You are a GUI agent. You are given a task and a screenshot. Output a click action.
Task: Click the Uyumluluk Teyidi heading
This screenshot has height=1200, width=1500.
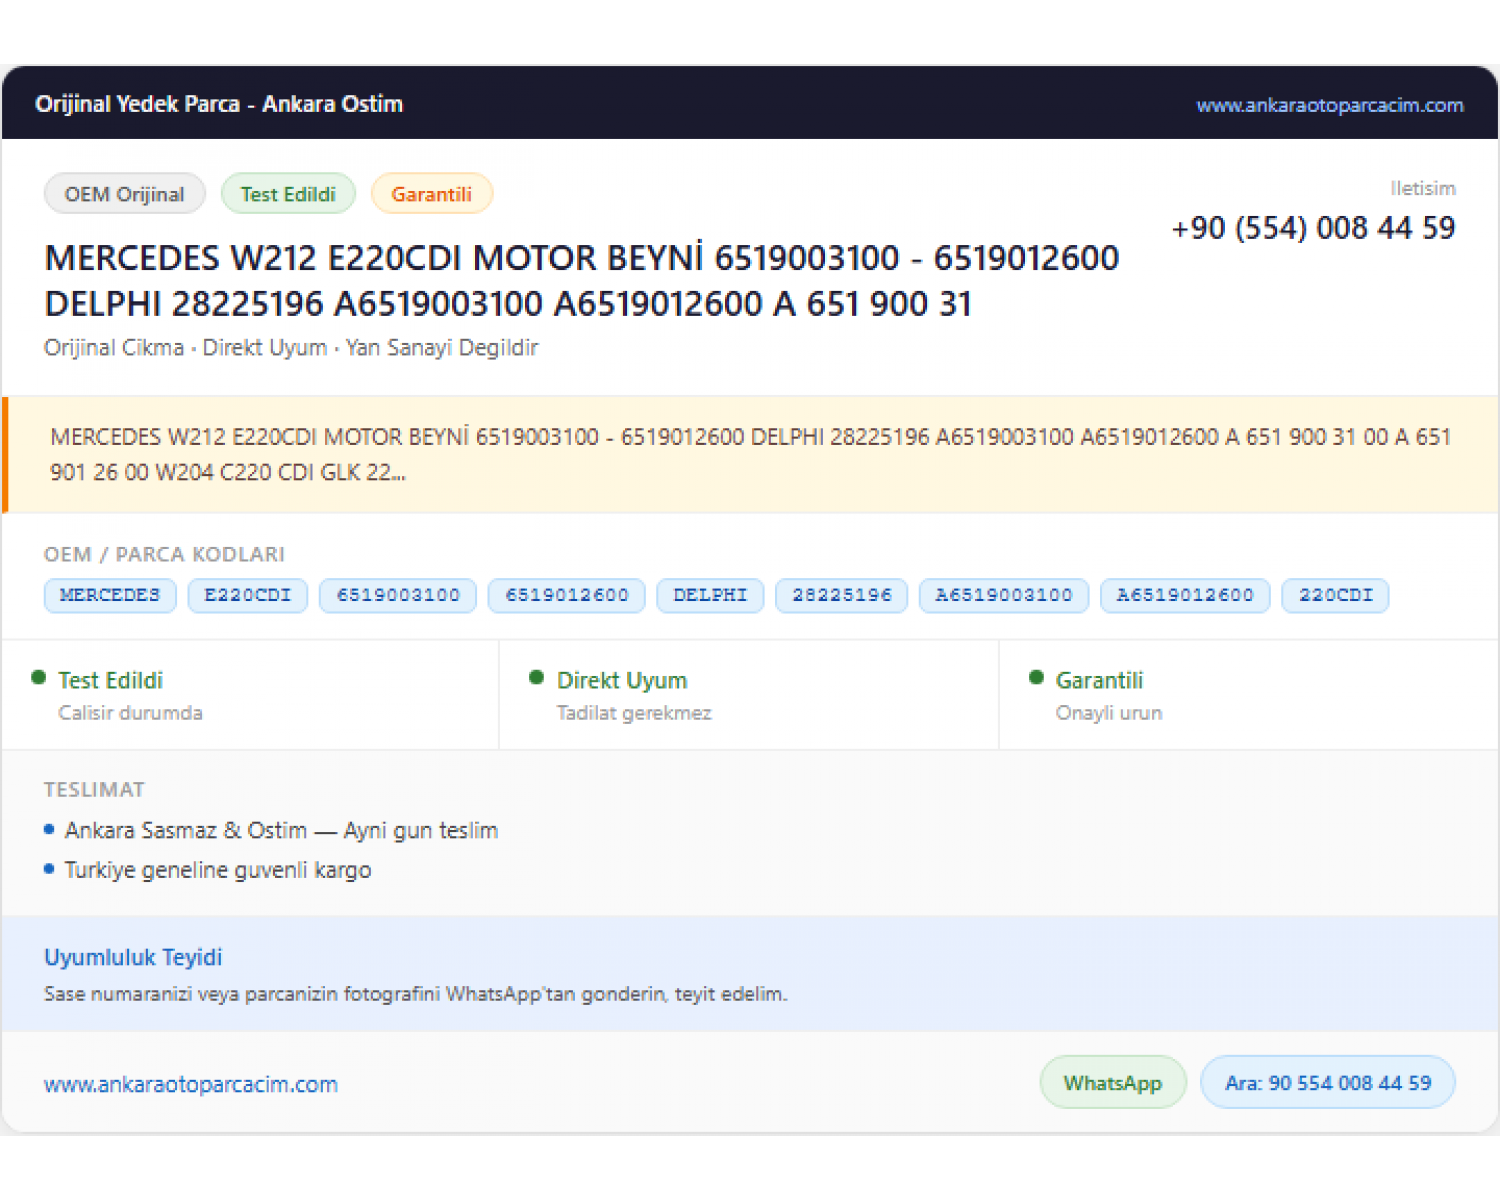click(133, 957)
